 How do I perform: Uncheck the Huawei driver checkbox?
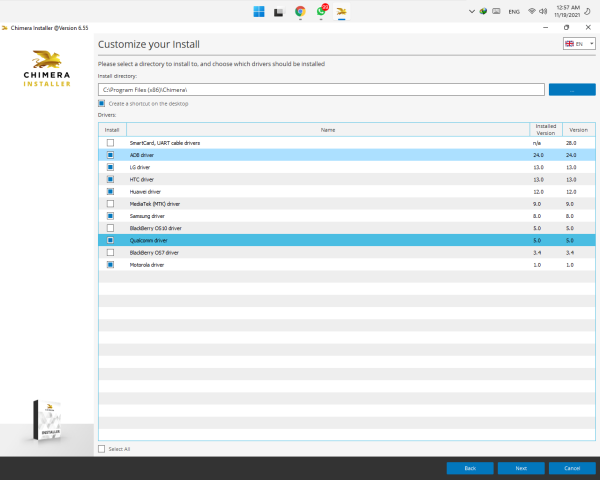click(x=110, y=191)
